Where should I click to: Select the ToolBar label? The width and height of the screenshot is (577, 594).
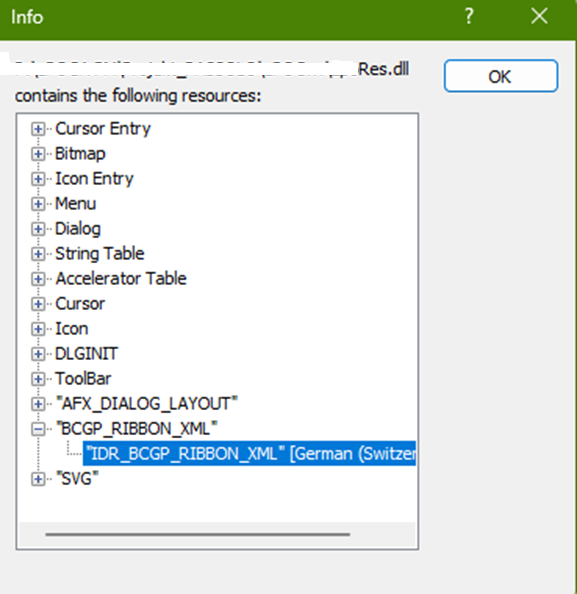pos(83,379)
